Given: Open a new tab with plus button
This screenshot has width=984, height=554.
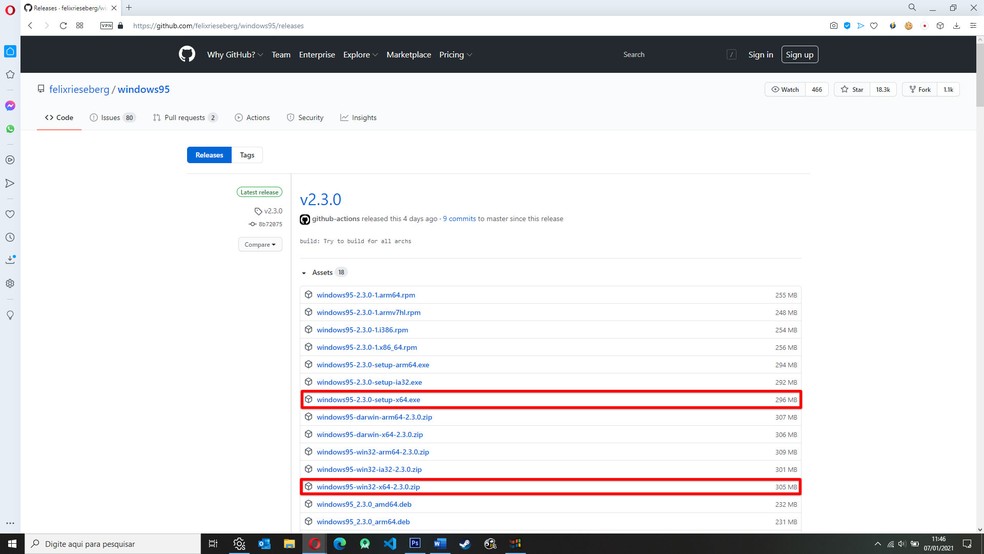Looking at the screenshot, I should (x=129, y=8).
